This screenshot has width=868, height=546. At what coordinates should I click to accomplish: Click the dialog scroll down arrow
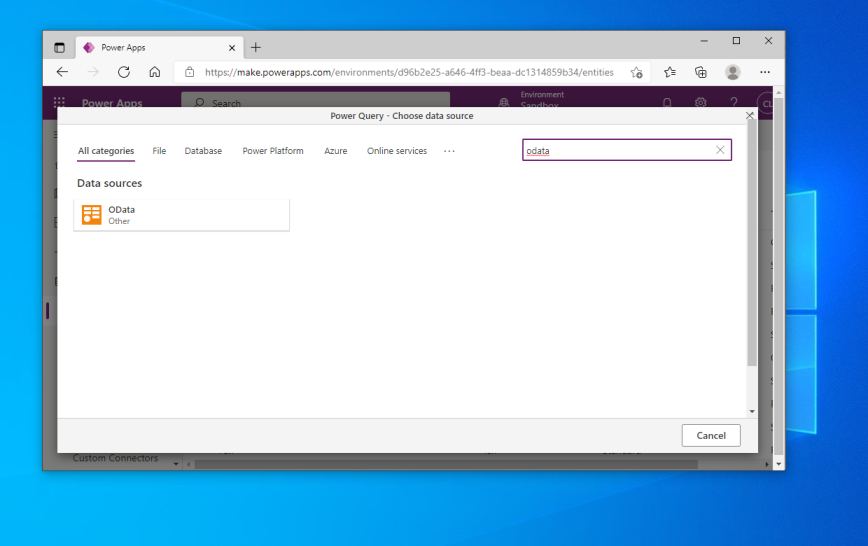pyautogui.click(x=752, y=411)
